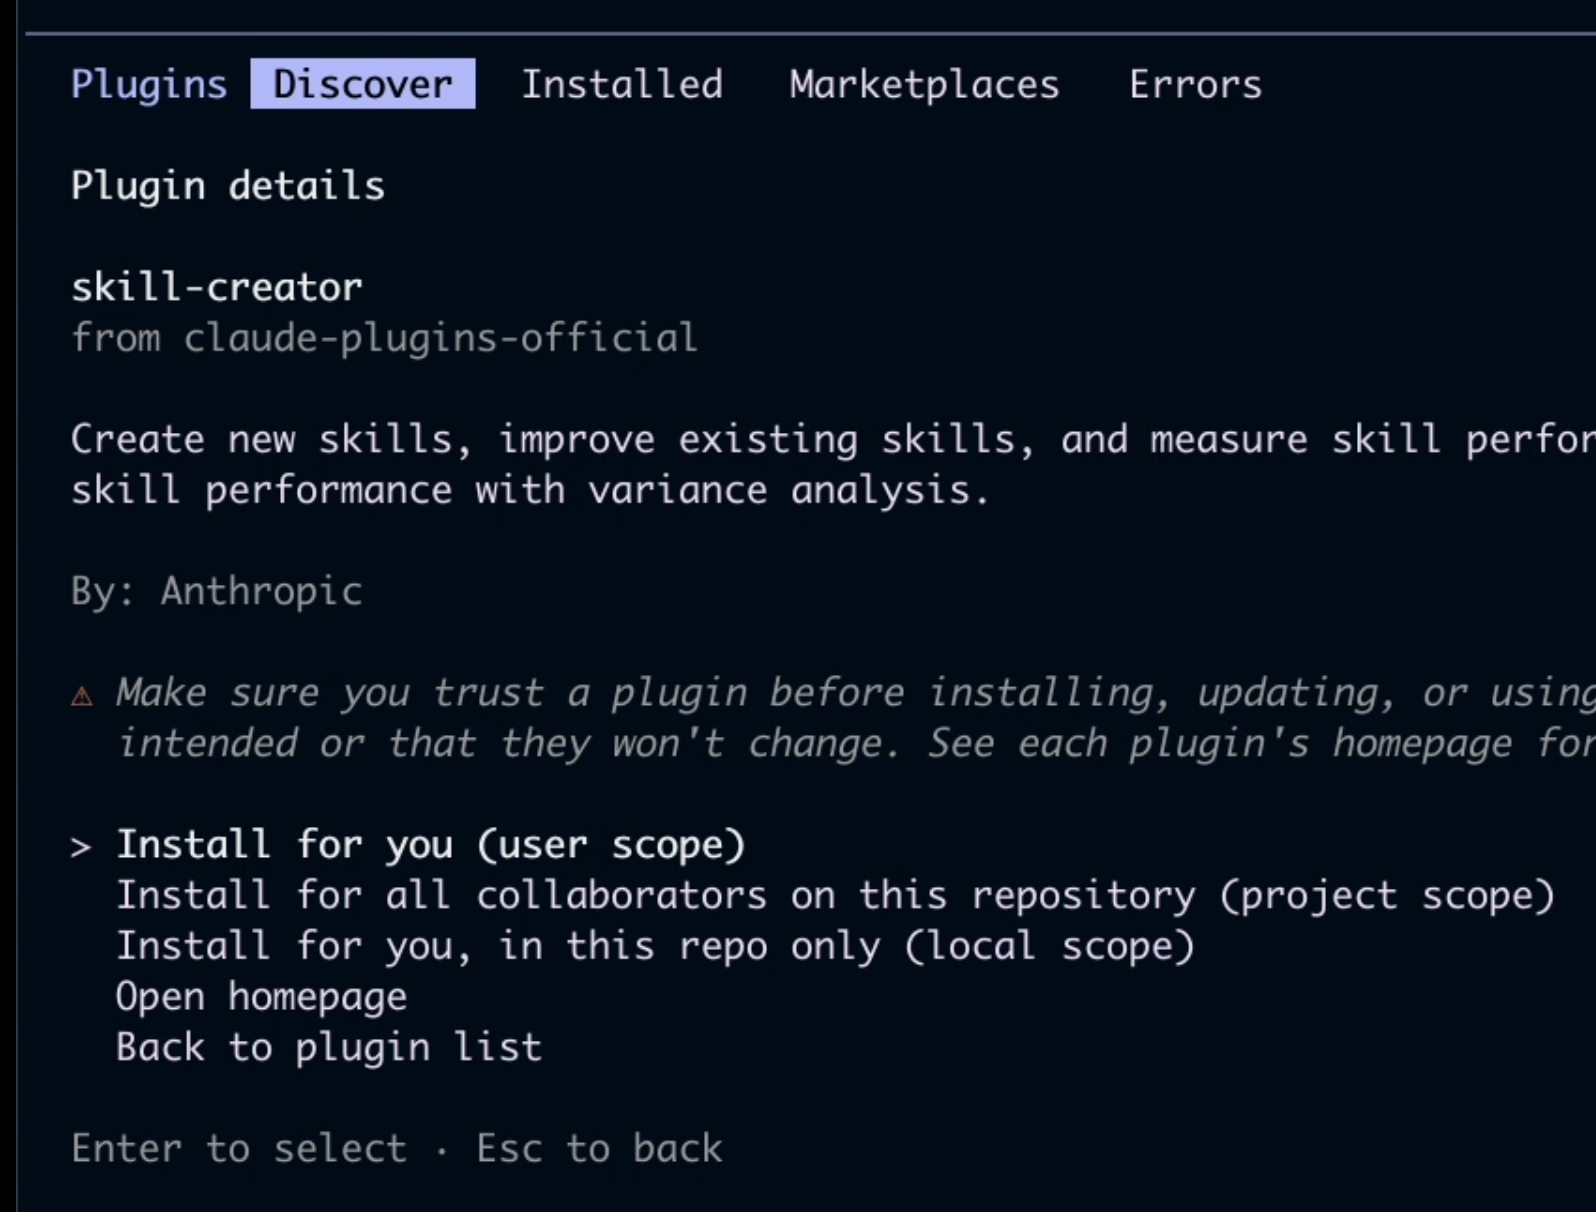Choose Install for all collaborators (project scope)

point(836,896)
